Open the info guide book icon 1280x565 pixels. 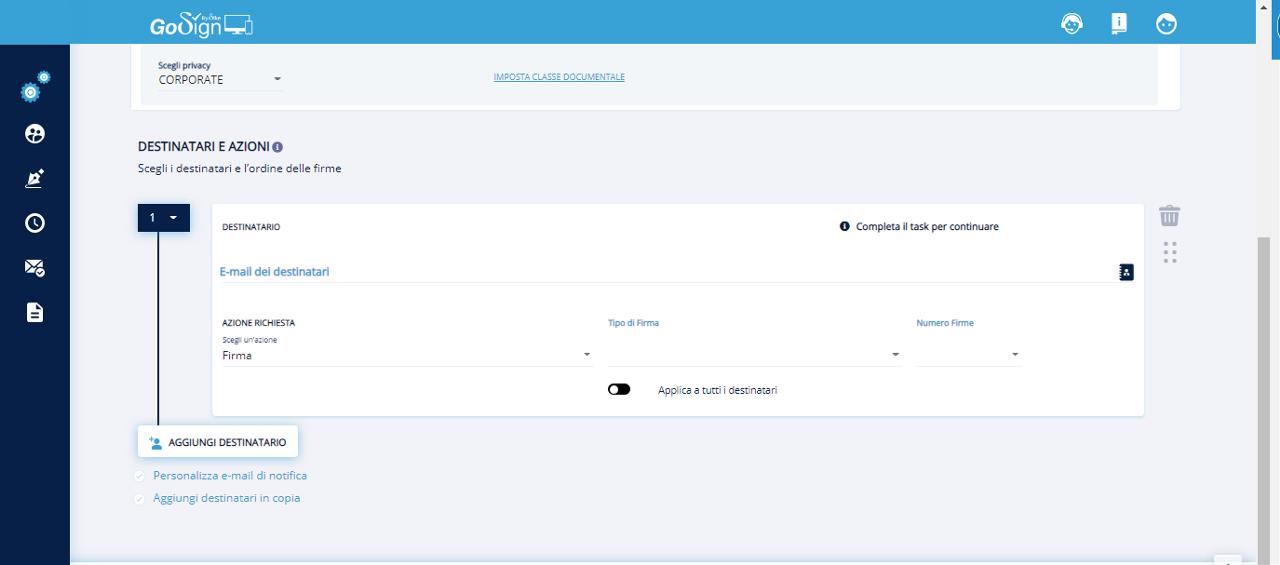pos(1119,24)
